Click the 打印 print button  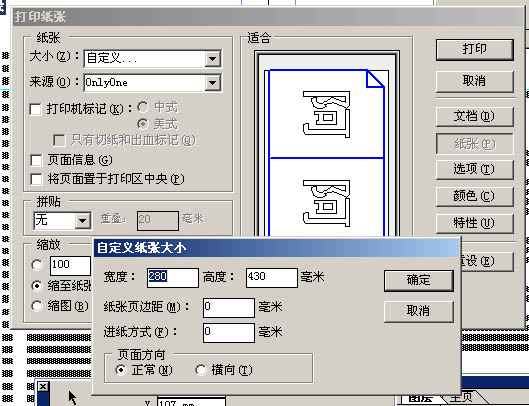[475, 50]
